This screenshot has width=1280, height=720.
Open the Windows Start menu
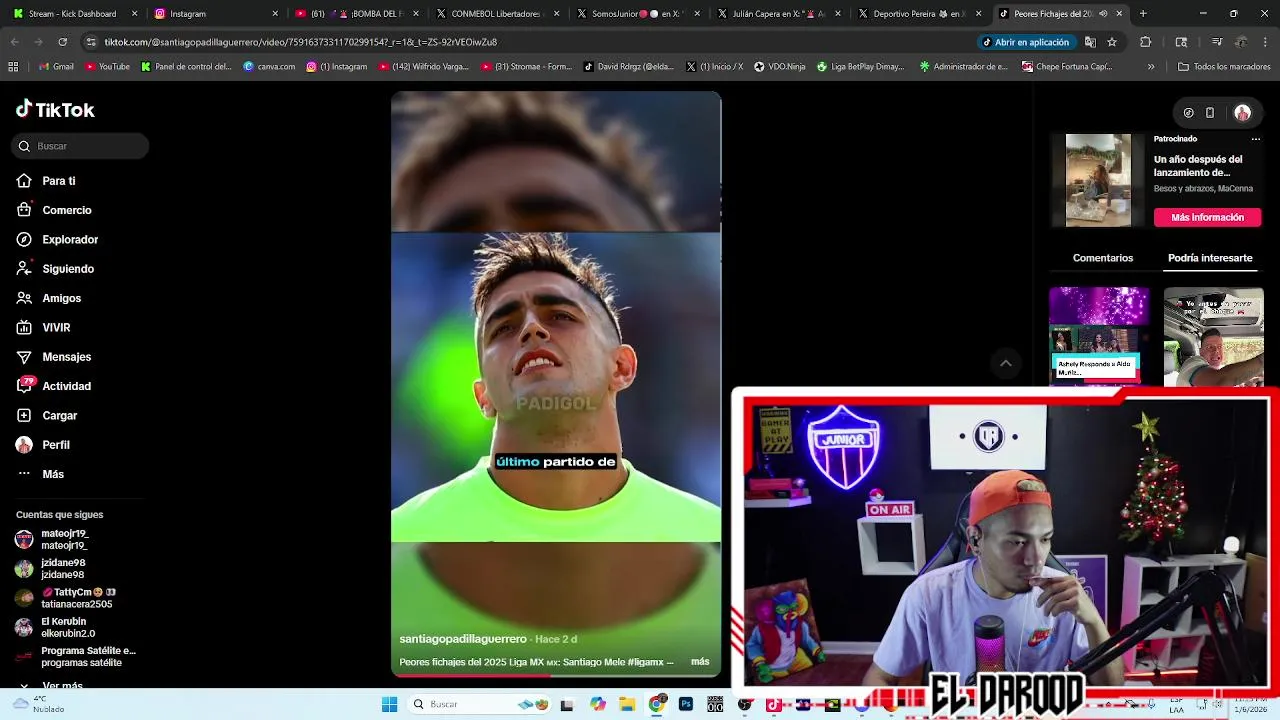tap(389, 704)
